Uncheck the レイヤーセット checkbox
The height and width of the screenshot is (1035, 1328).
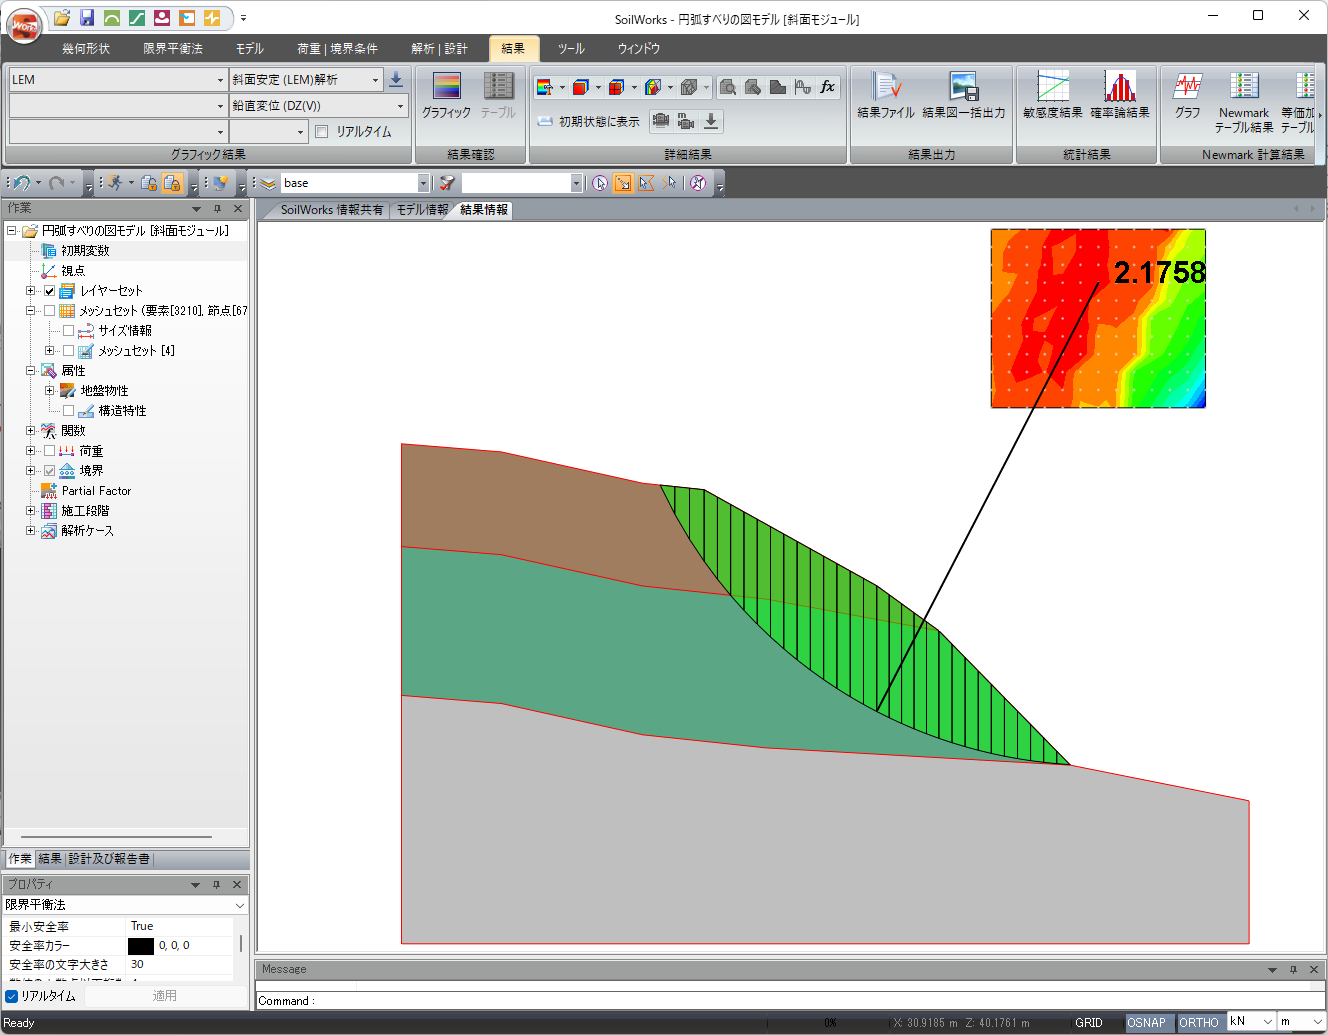click(x=50, y=291)
